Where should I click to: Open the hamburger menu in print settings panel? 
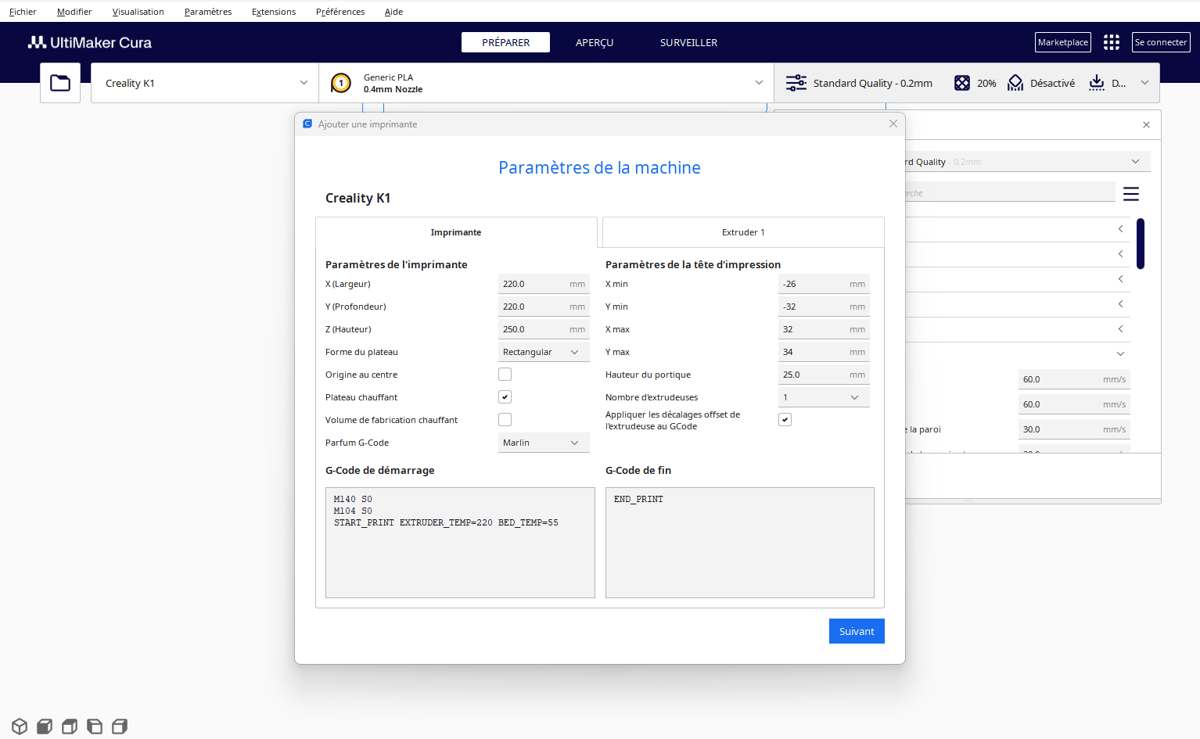click(x=1131, y=193)
